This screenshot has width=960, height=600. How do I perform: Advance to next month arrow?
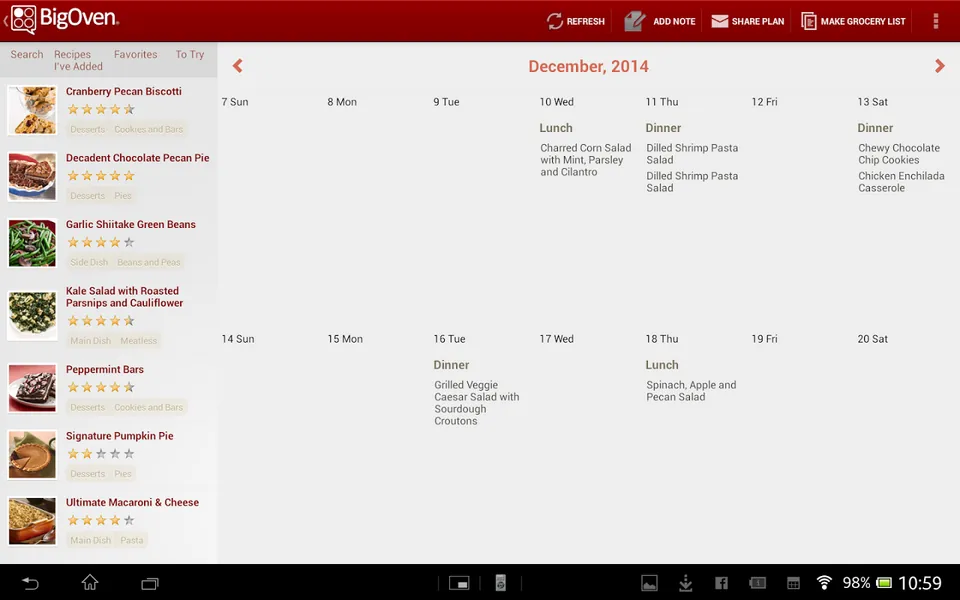(x=940, y=66)
